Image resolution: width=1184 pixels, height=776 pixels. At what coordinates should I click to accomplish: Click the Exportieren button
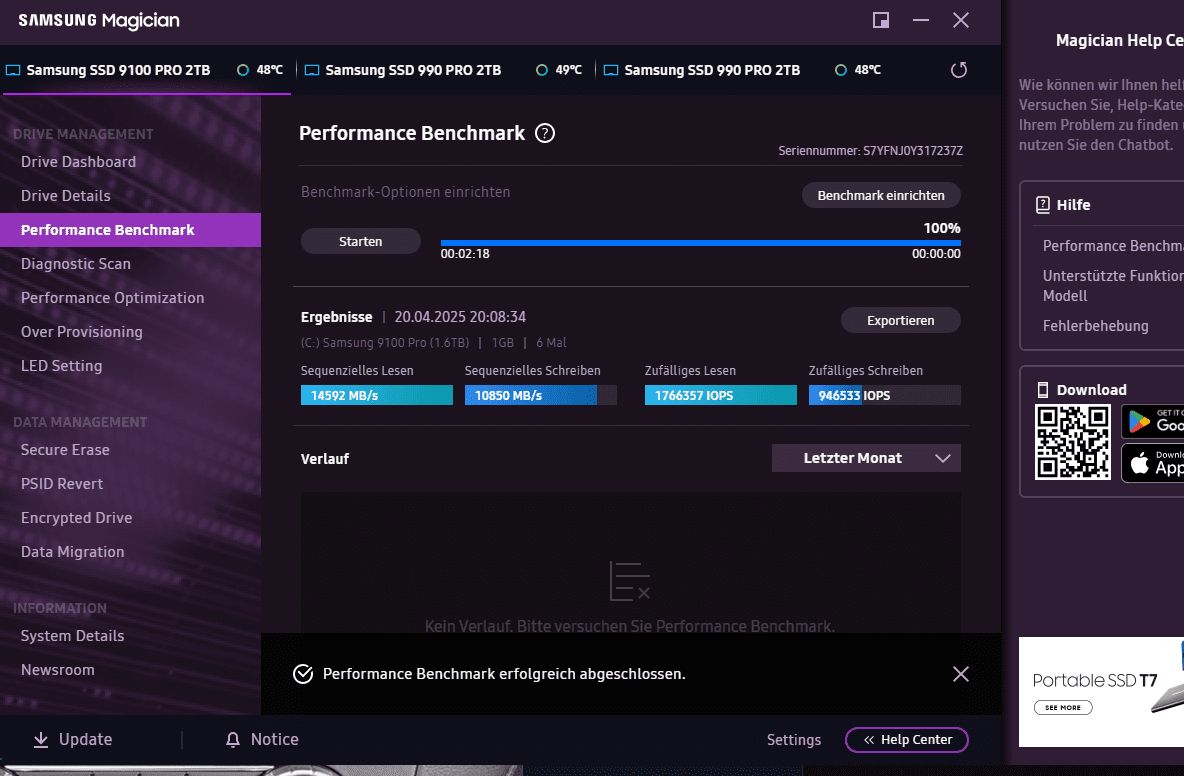pos(900,320)
